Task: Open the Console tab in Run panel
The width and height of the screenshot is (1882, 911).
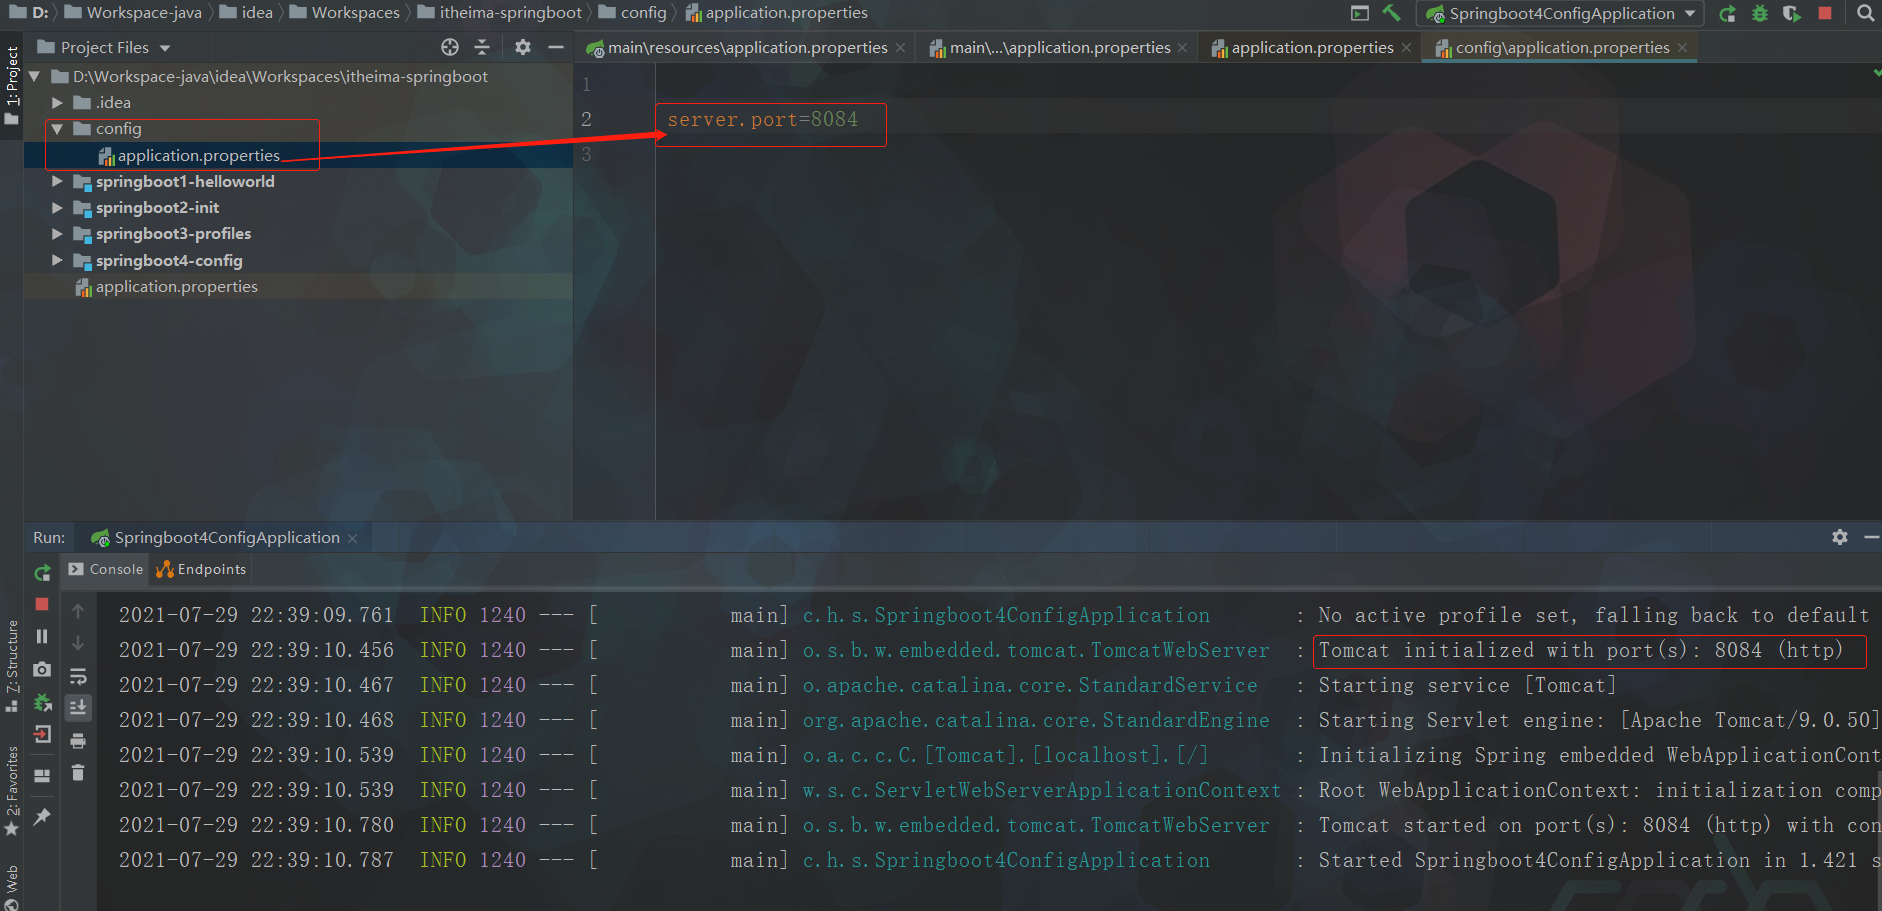Action: (x=106, y=569)
